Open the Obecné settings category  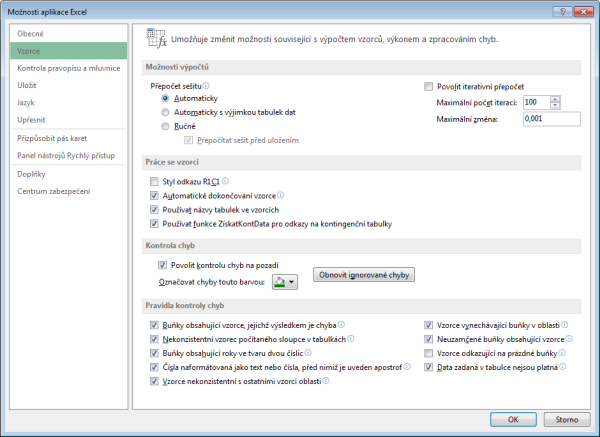[68, 34]
